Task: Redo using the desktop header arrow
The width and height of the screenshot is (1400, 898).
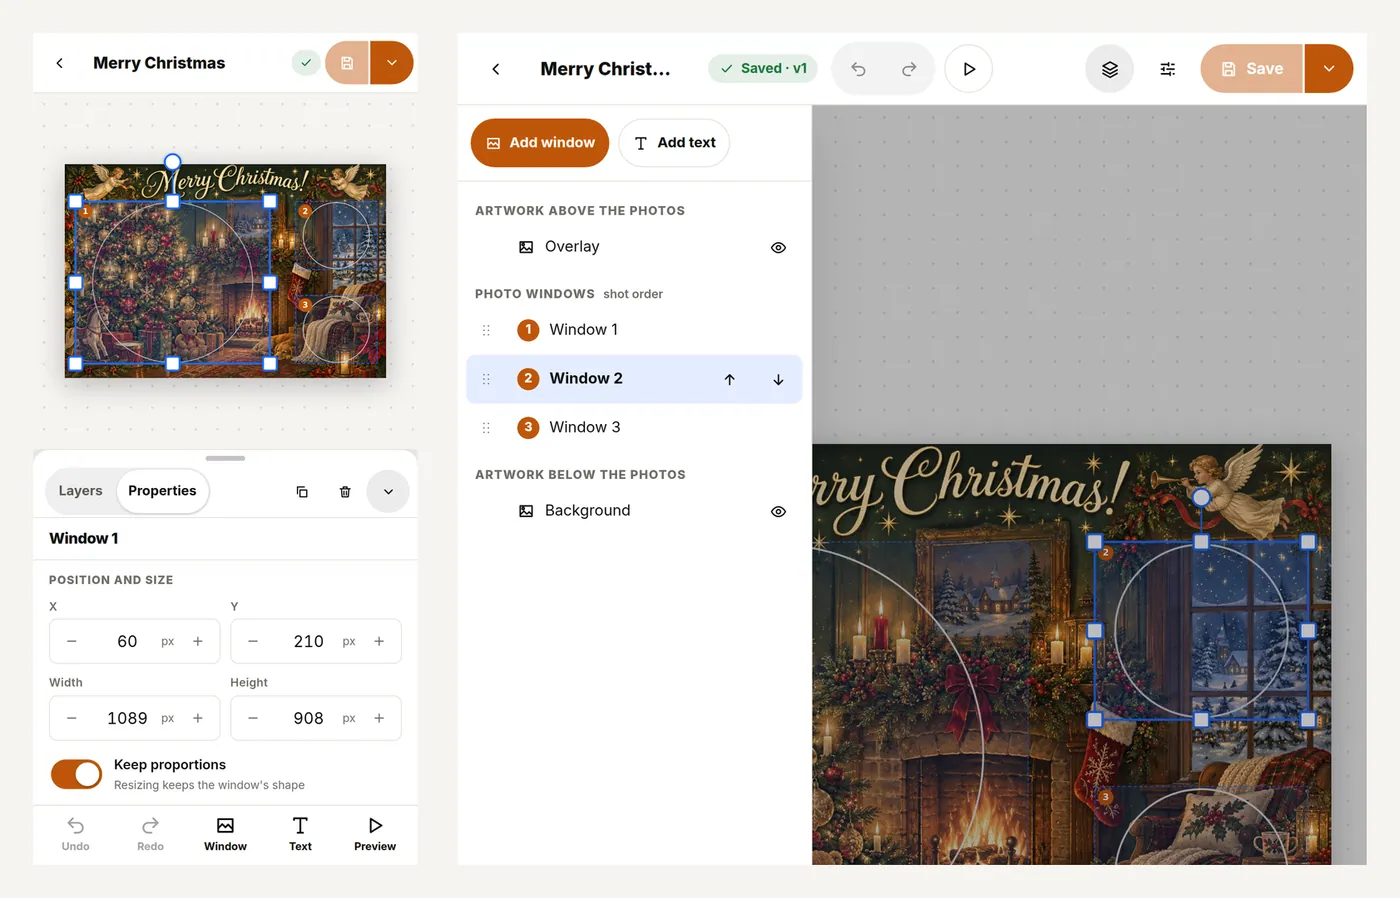Action: pyautogui.click(x=909, y=69)
